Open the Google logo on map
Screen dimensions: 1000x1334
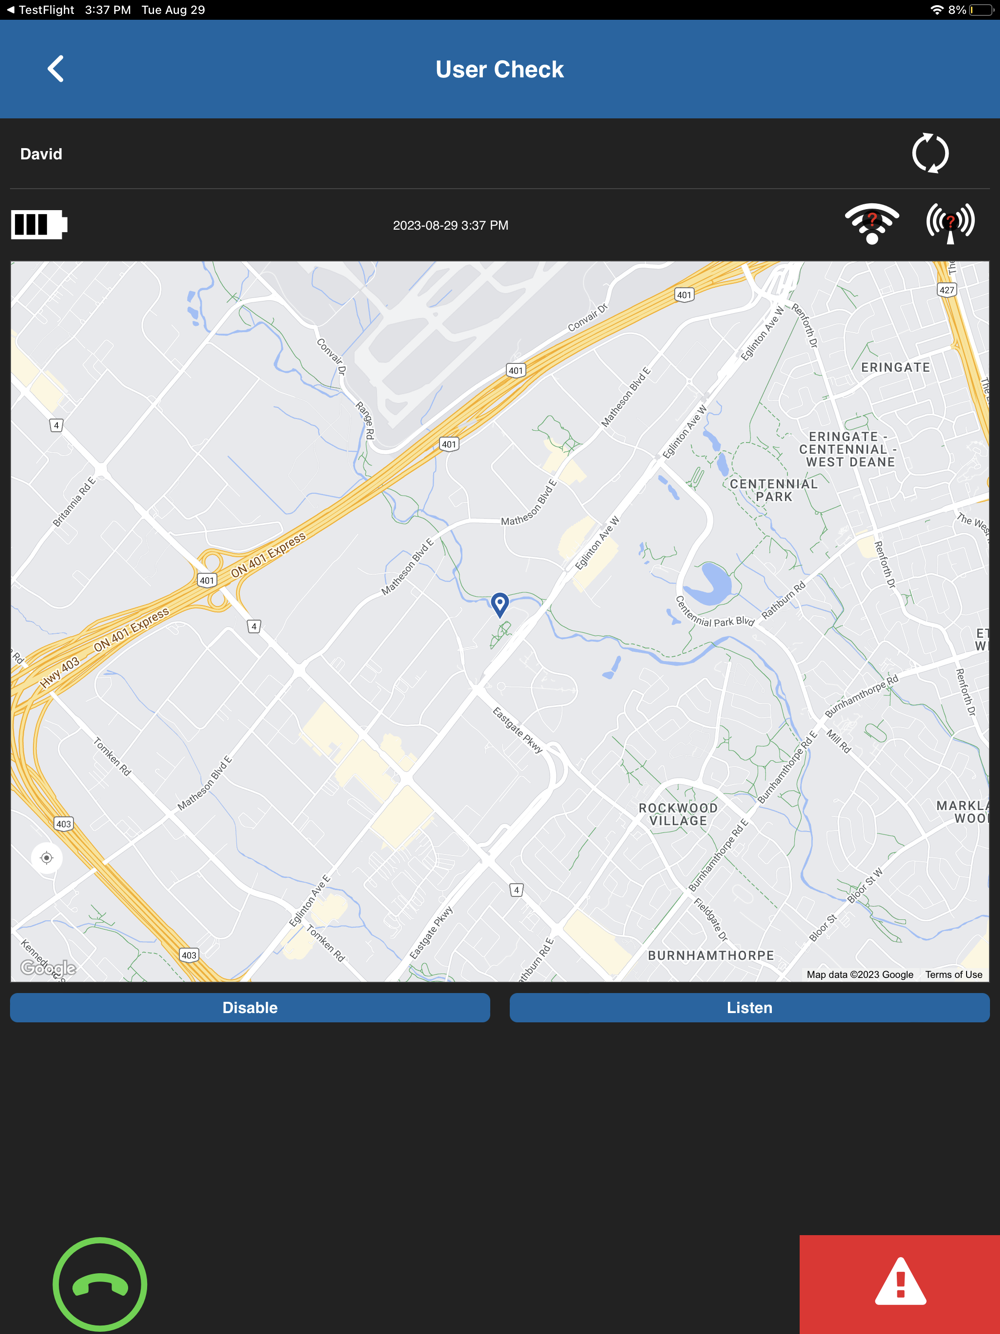click(x=48, y=968)
